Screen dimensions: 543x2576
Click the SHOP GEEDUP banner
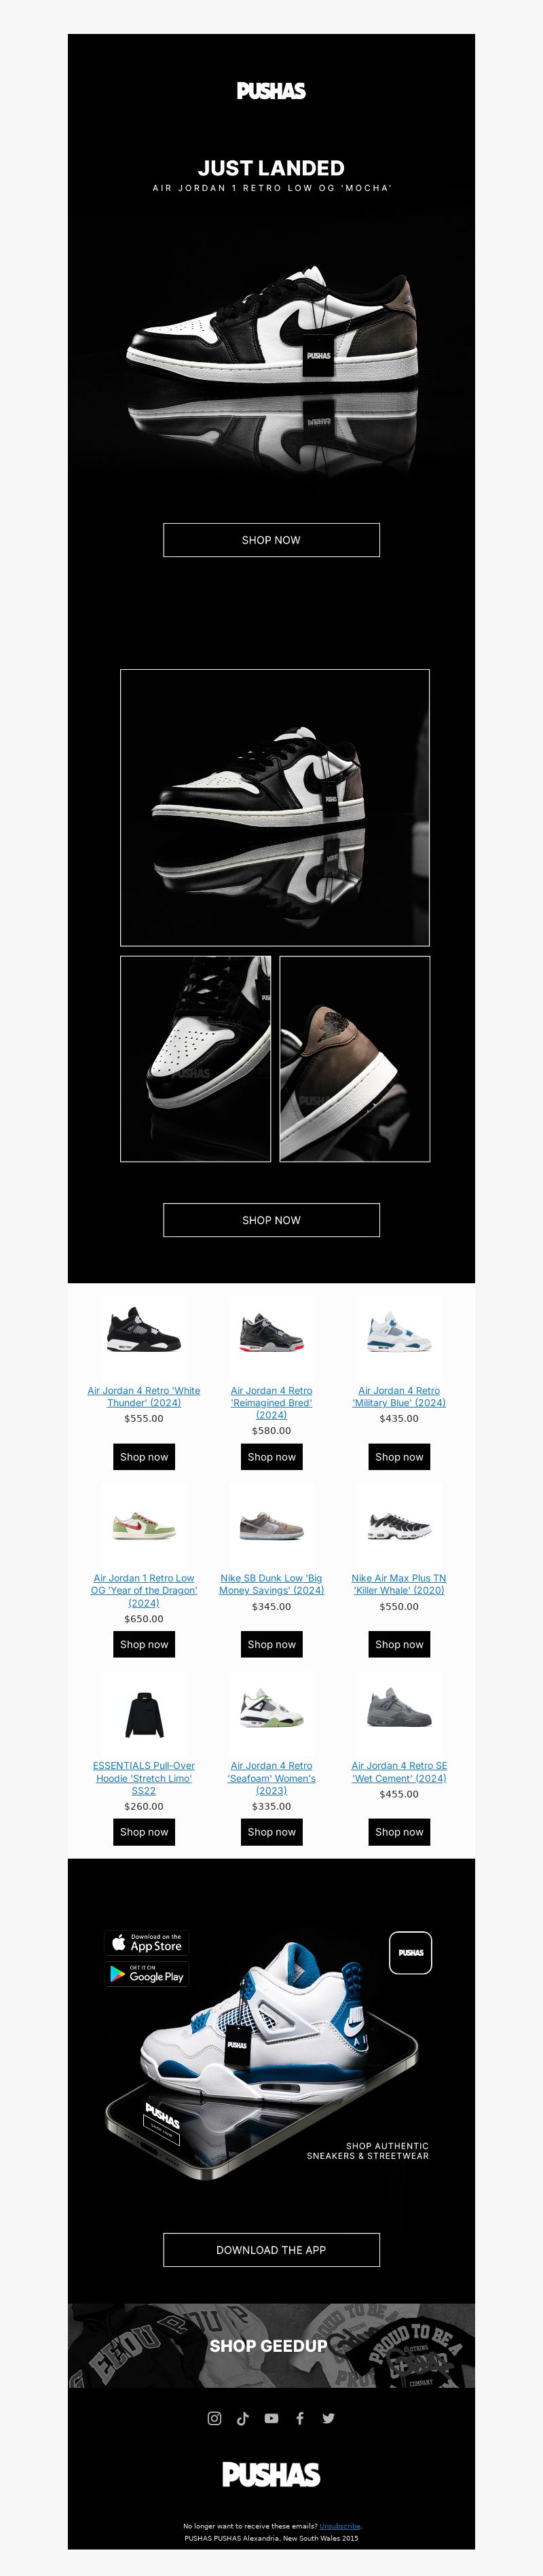(x=271, y=2346)
